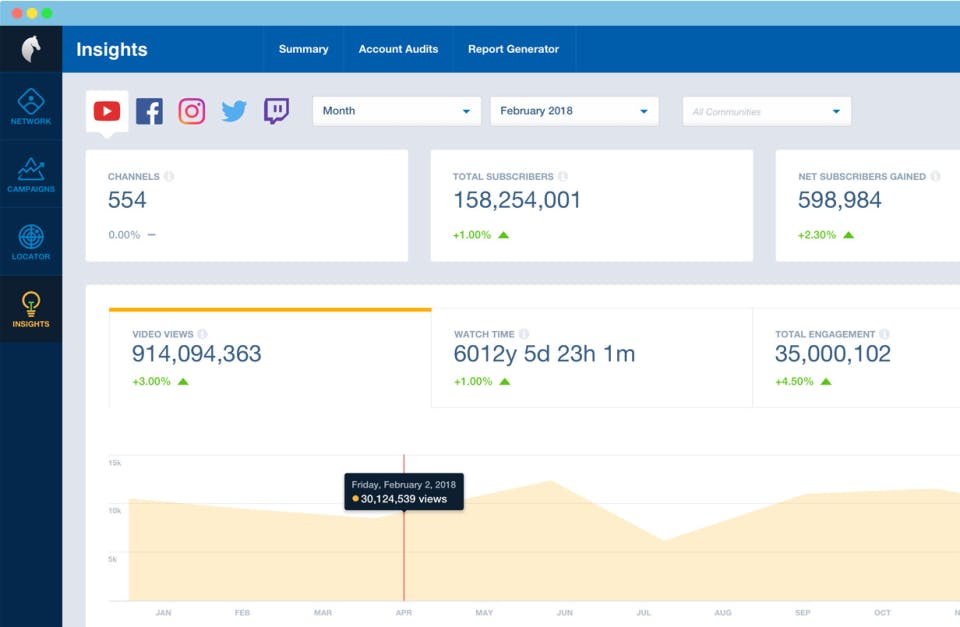Open the Network sidebar section
Viewport: 960px width, 627px height.
coord(31,107)
